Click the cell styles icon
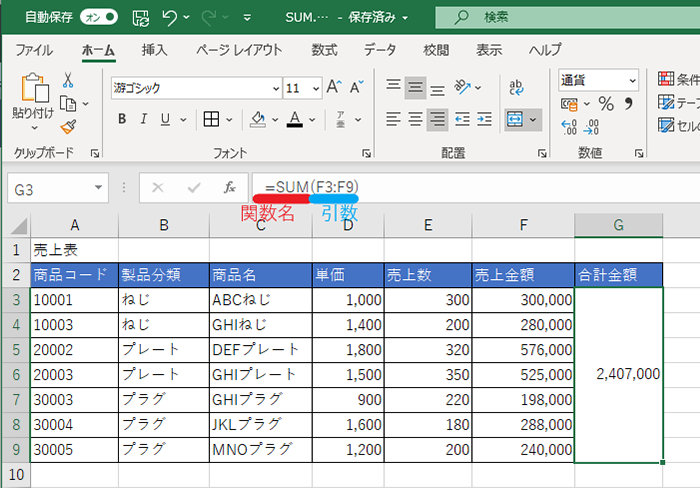Viewport: 700px width, 488px height. coord(666,125)
